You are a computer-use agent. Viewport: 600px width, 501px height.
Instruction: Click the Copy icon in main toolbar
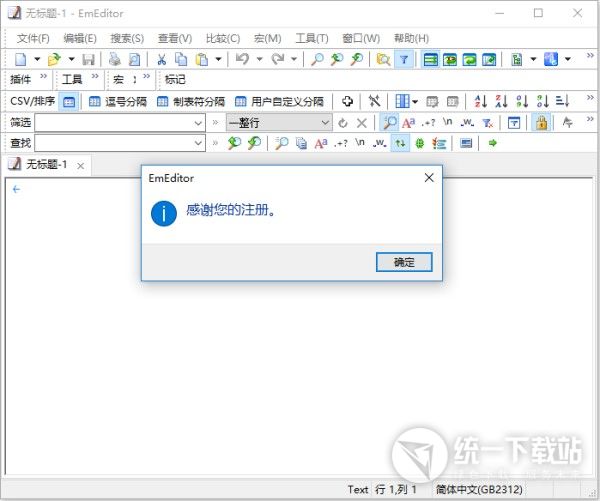tap(181, 59)
